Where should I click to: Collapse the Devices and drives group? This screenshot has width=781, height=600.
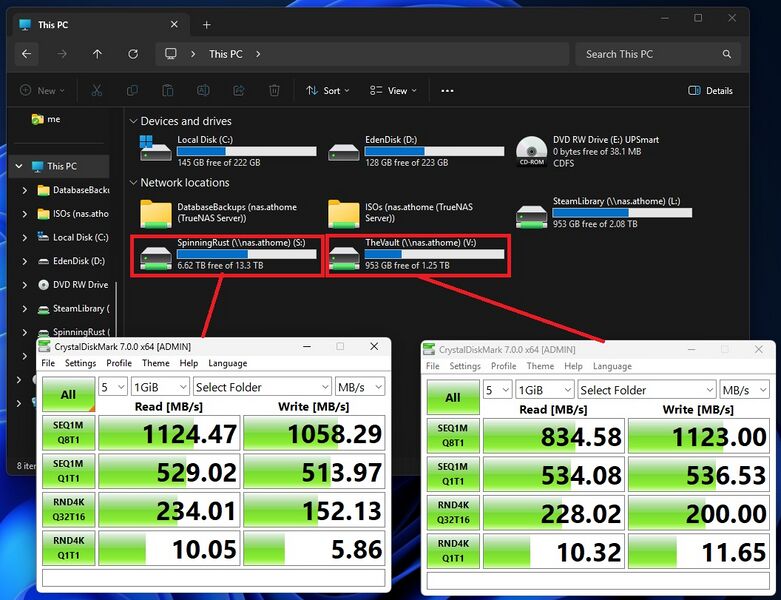(x=134, y=121)
